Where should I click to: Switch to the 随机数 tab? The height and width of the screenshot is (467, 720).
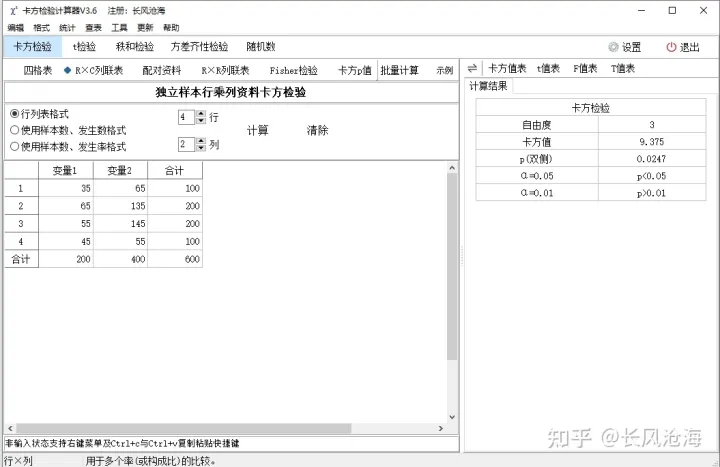pos(261,47)
